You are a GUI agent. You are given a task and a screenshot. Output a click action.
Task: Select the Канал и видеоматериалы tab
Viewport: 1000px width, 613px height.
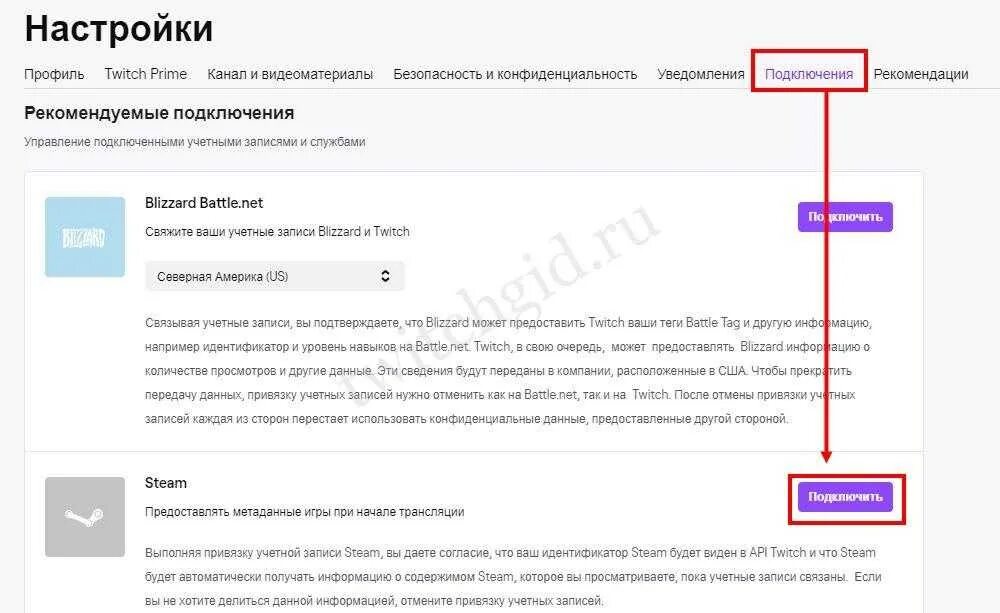tap(290, 74)
